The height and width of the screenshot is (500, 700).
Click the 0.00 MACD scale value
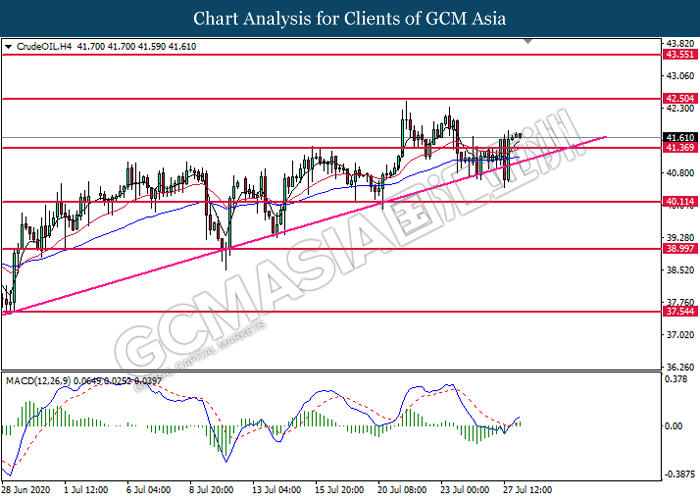pyautogui.click(x=674, y=426)
